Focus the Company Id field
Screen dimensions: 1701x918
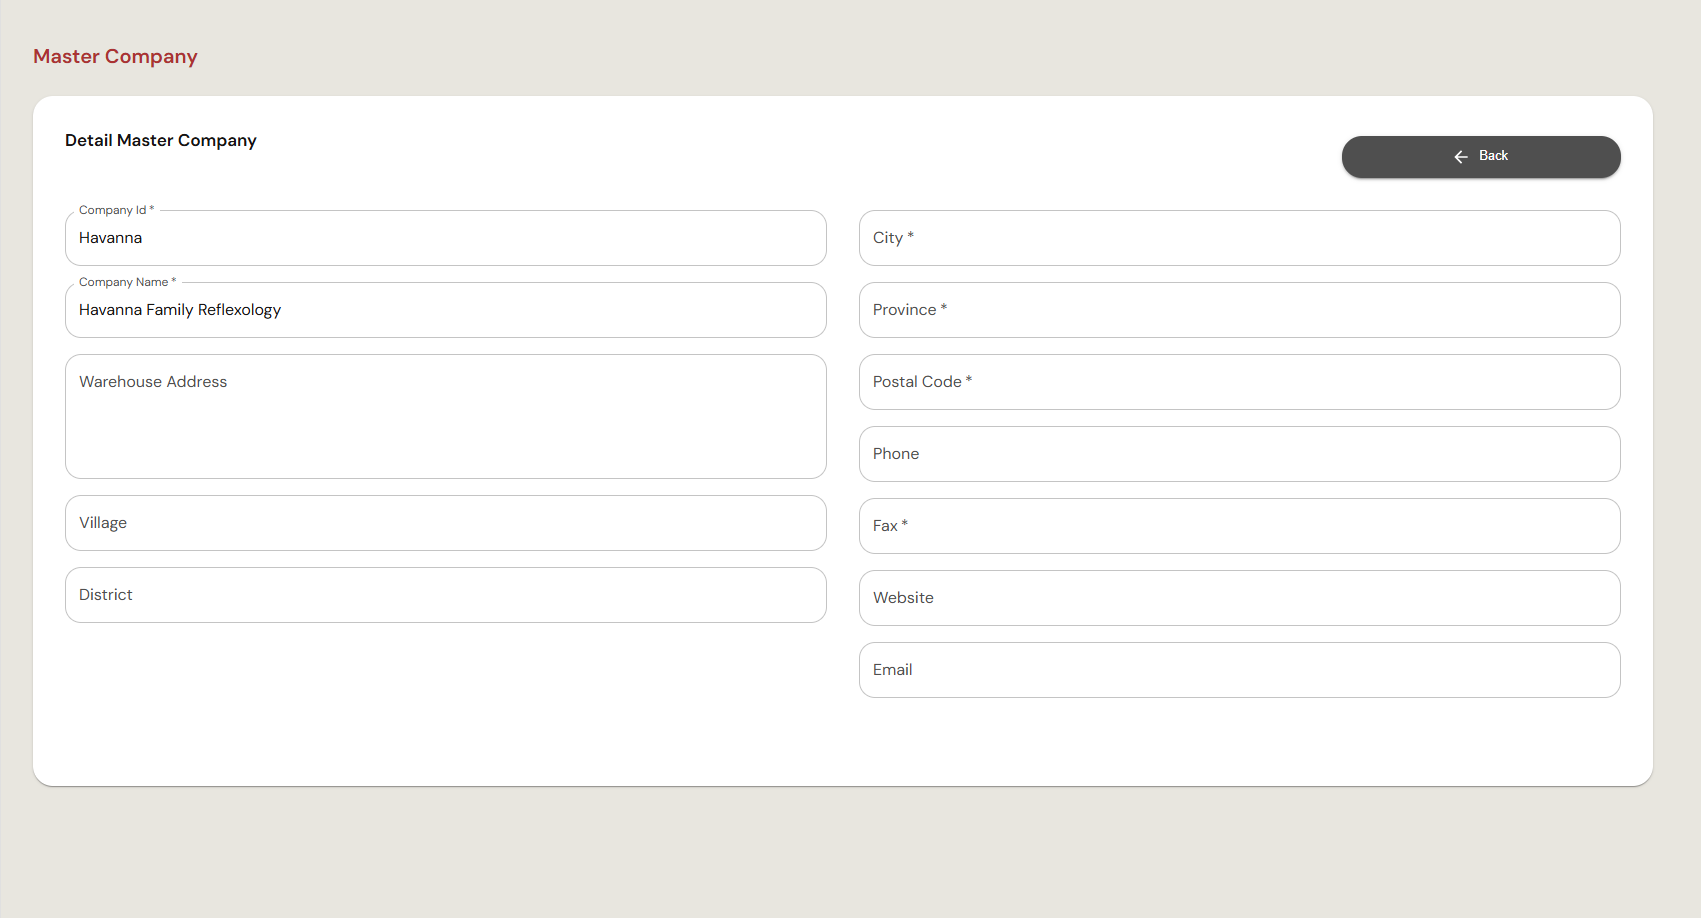pyautogui.click(x=446, y=238)
